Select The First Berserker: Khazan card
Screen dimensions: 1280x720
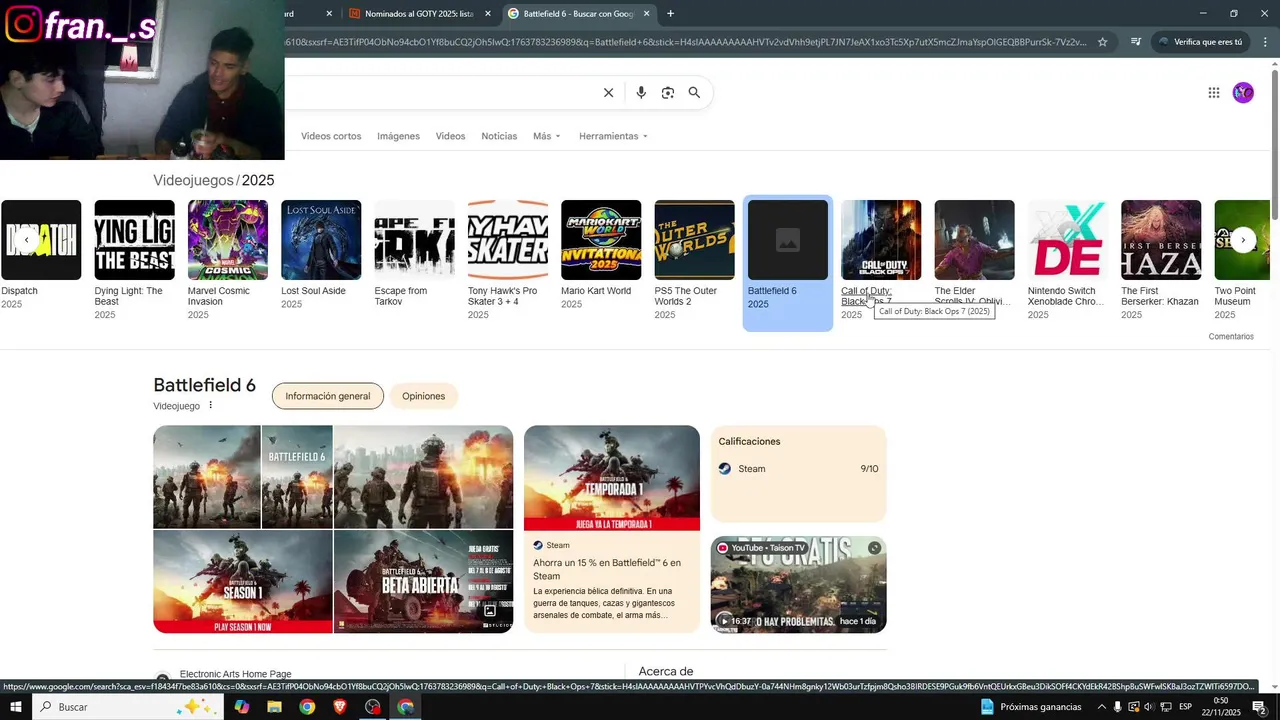coord(1161,260)
